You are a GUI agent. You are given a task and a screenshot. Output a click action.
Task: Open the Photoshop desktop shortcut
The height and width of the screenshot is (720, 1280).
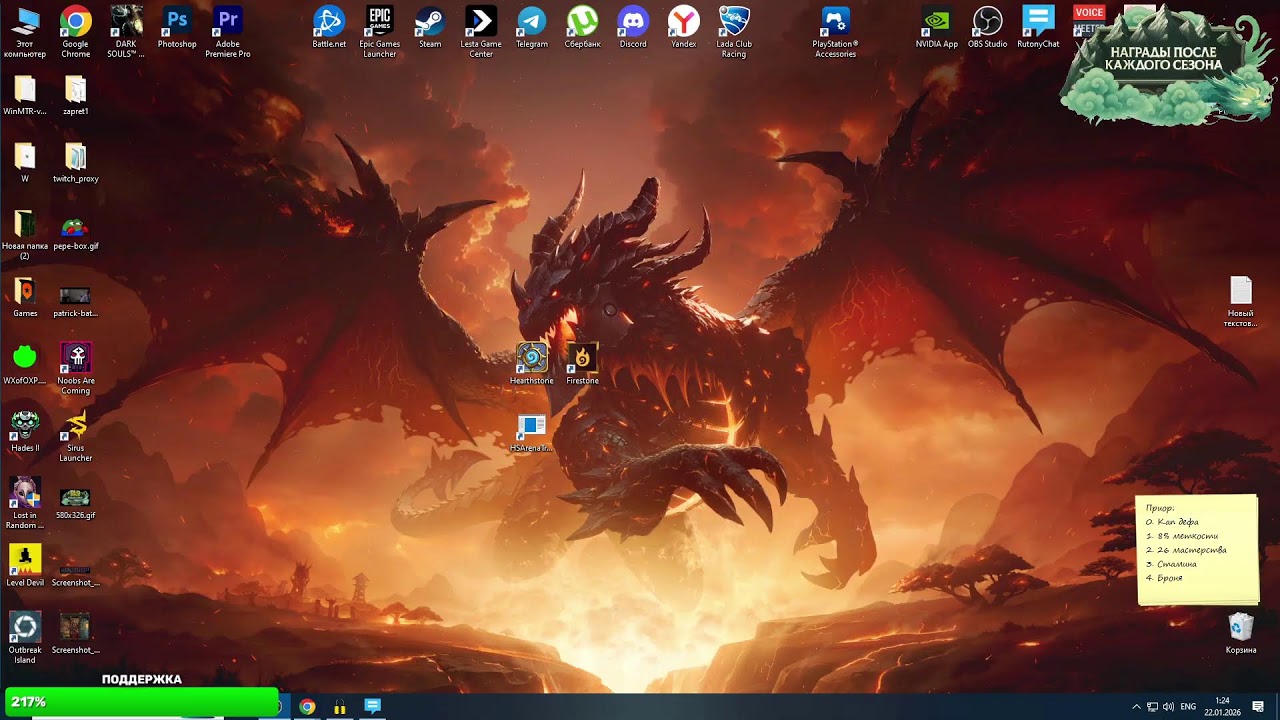[x=177, y=27]
